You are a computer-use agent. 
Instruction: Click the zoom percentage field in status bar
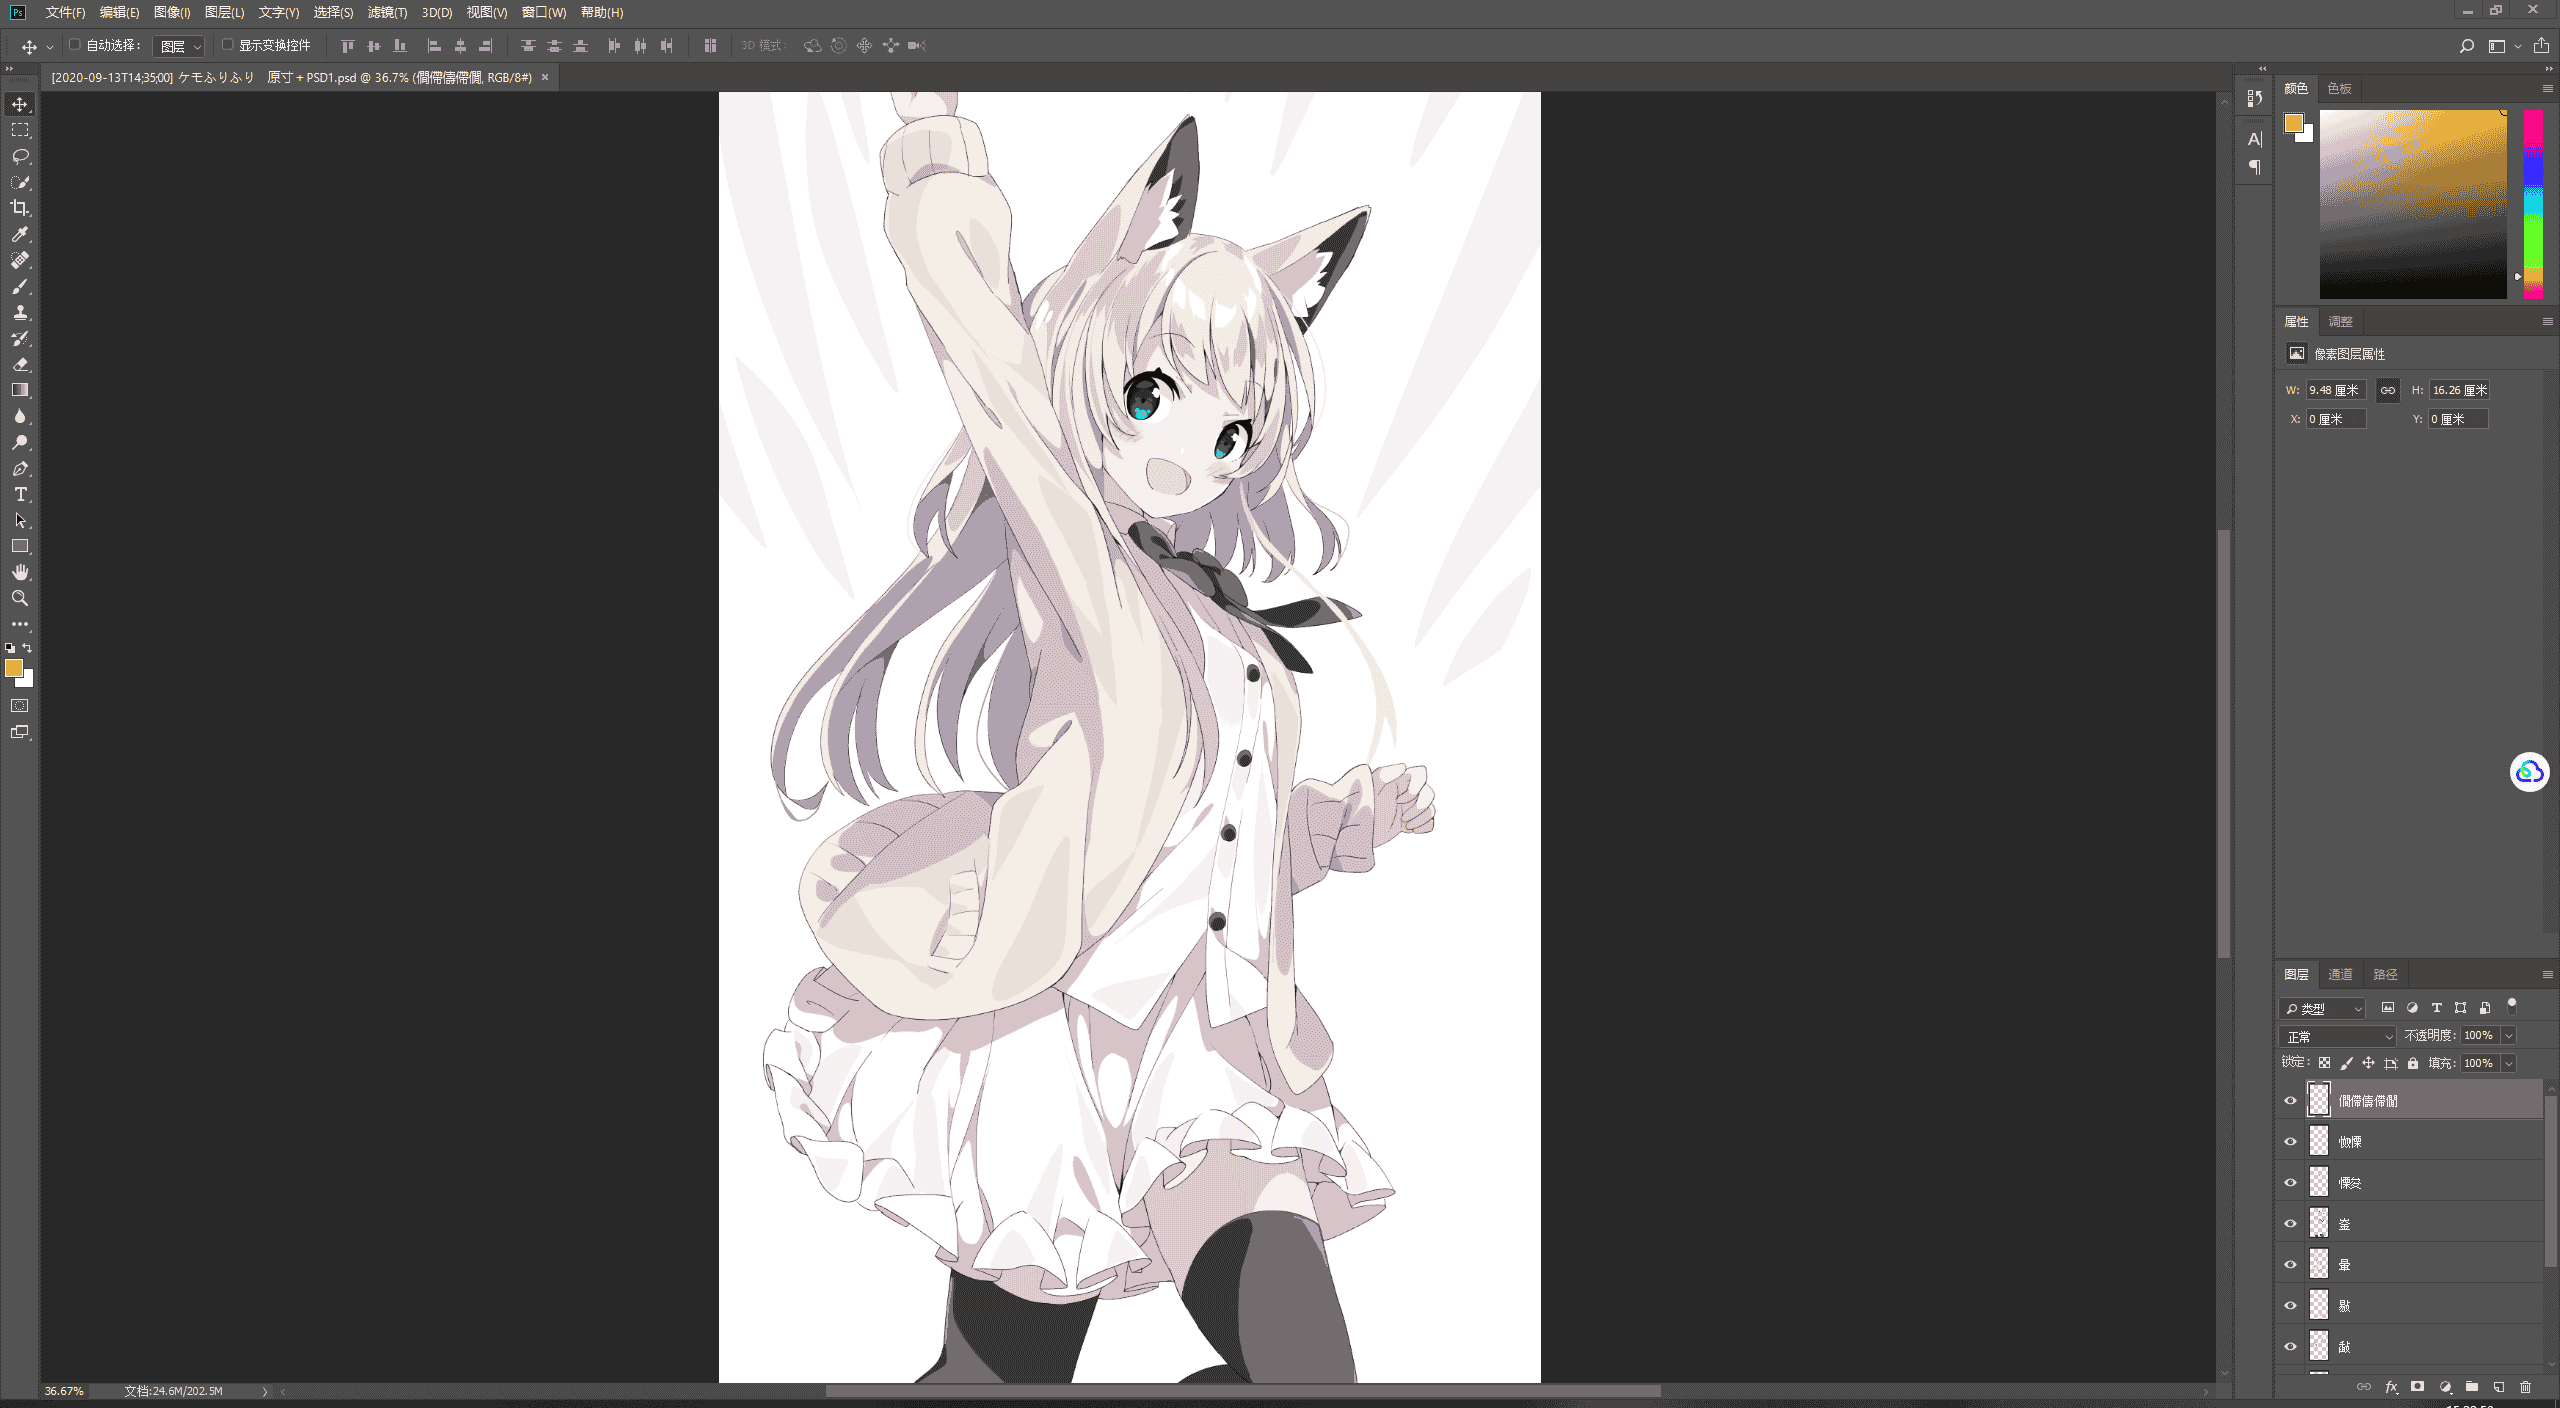click(64, 1391)
